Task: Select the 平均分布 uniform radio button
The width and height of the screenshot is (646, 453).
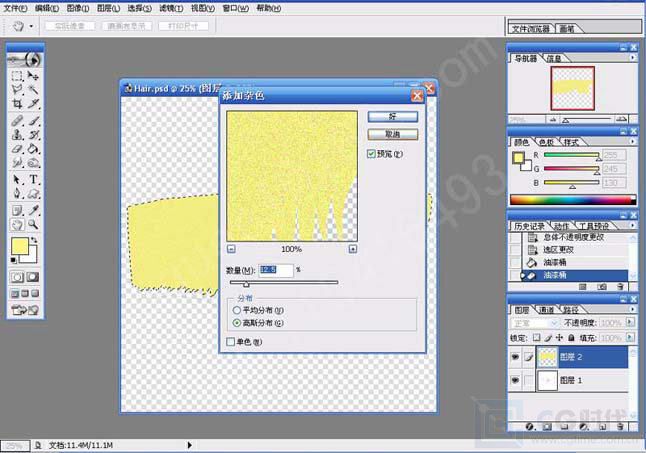Action: tap(237, 310)
